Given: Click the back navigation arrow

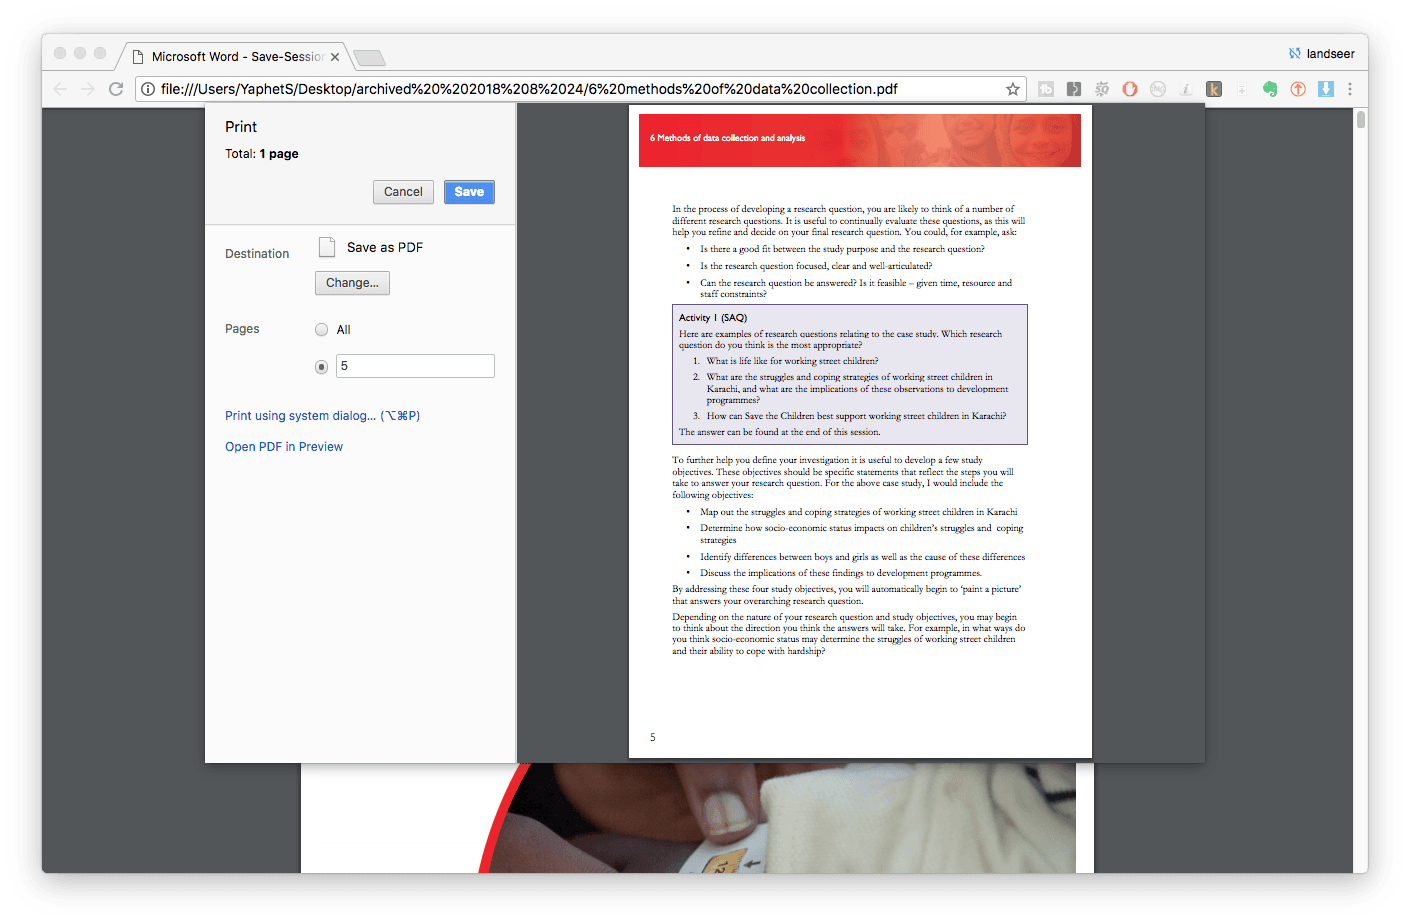Looking at the screenshot, I should 60,88.
